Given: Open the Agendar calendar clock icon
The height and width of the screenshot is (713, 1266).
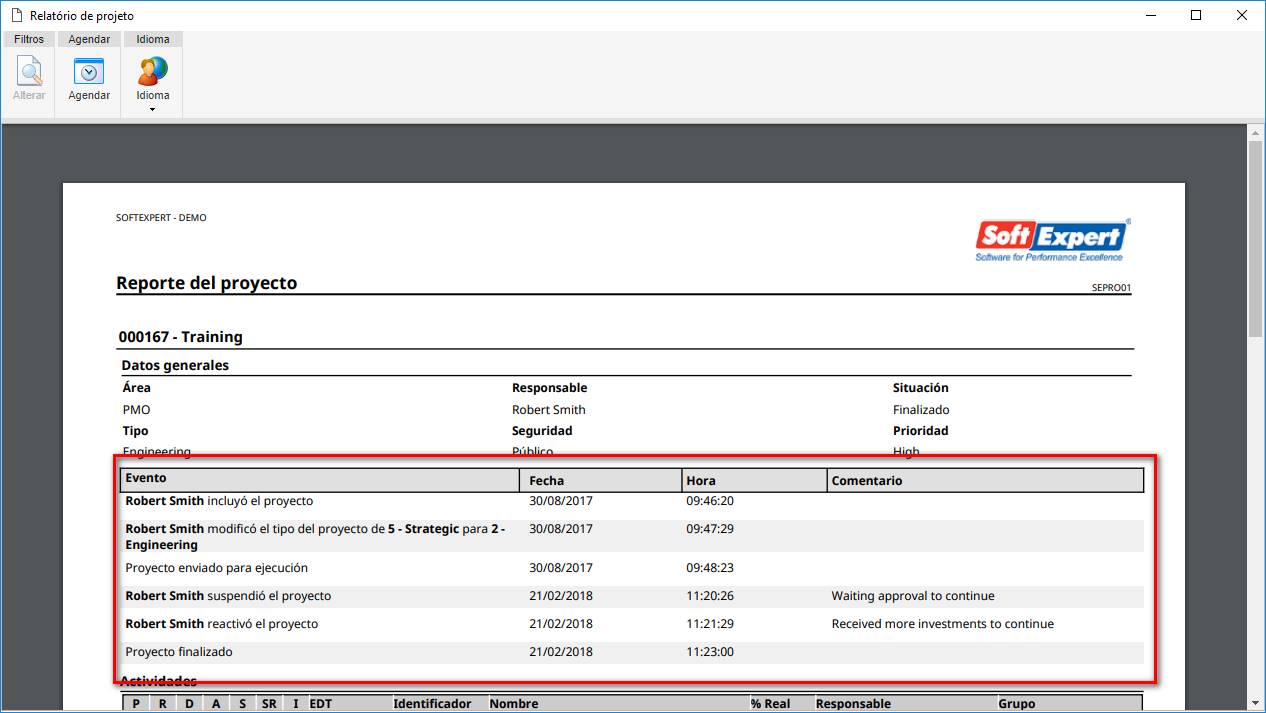Looking at the screenshot, I should click(89, 72).
